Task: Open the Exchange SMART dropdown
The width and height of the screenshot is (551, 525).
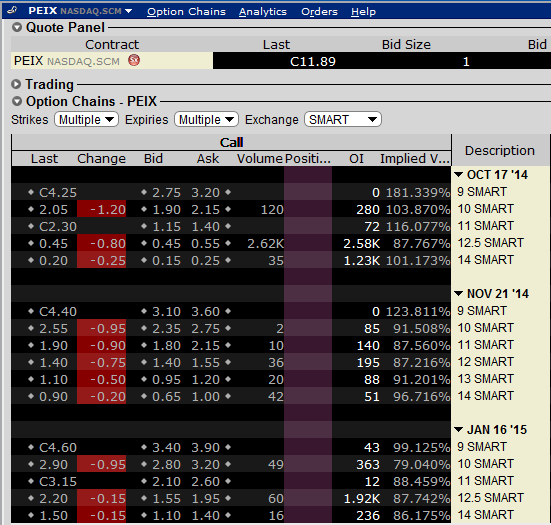Action: click(x=343, y=119)
